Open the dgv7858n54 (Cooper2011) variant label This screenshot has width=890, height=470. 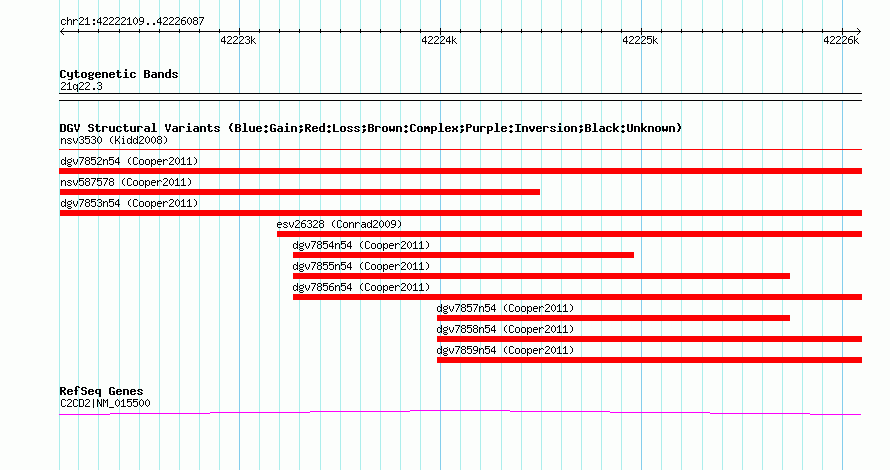(x=506, y=329)
